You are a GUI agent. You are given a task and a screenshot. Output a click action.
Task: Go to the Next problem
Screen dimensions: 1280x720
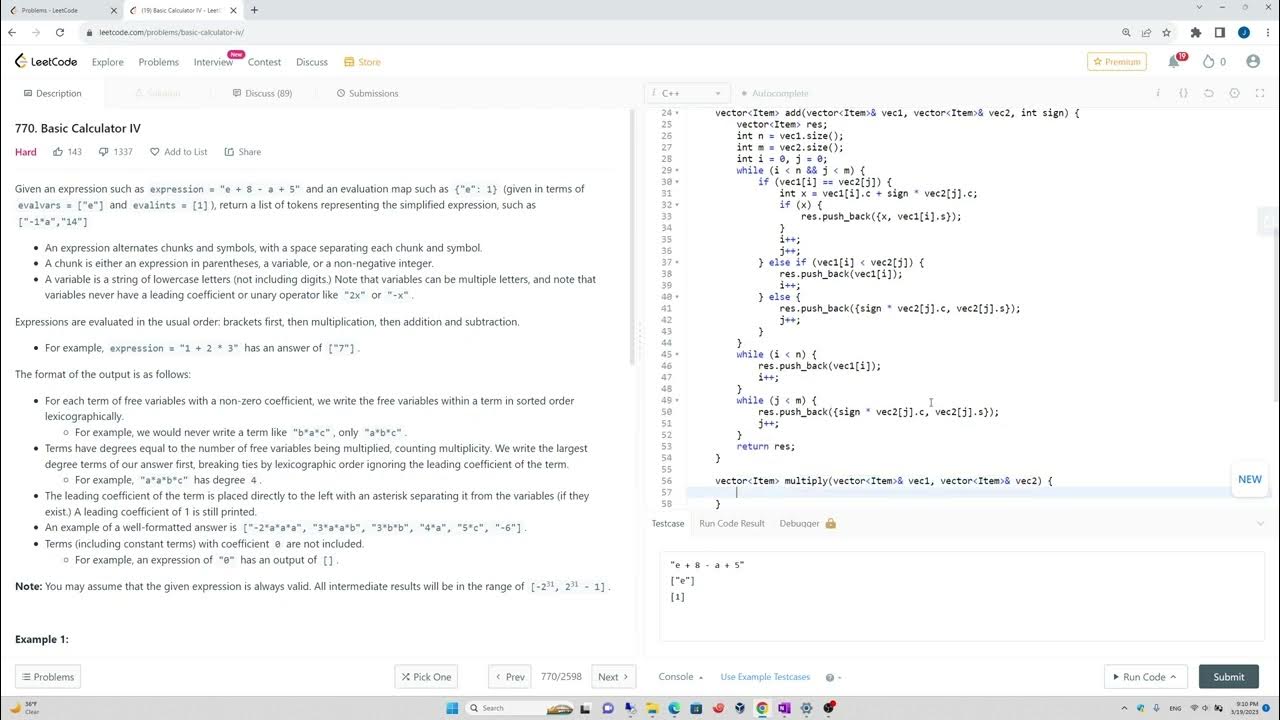pos(614,677)
